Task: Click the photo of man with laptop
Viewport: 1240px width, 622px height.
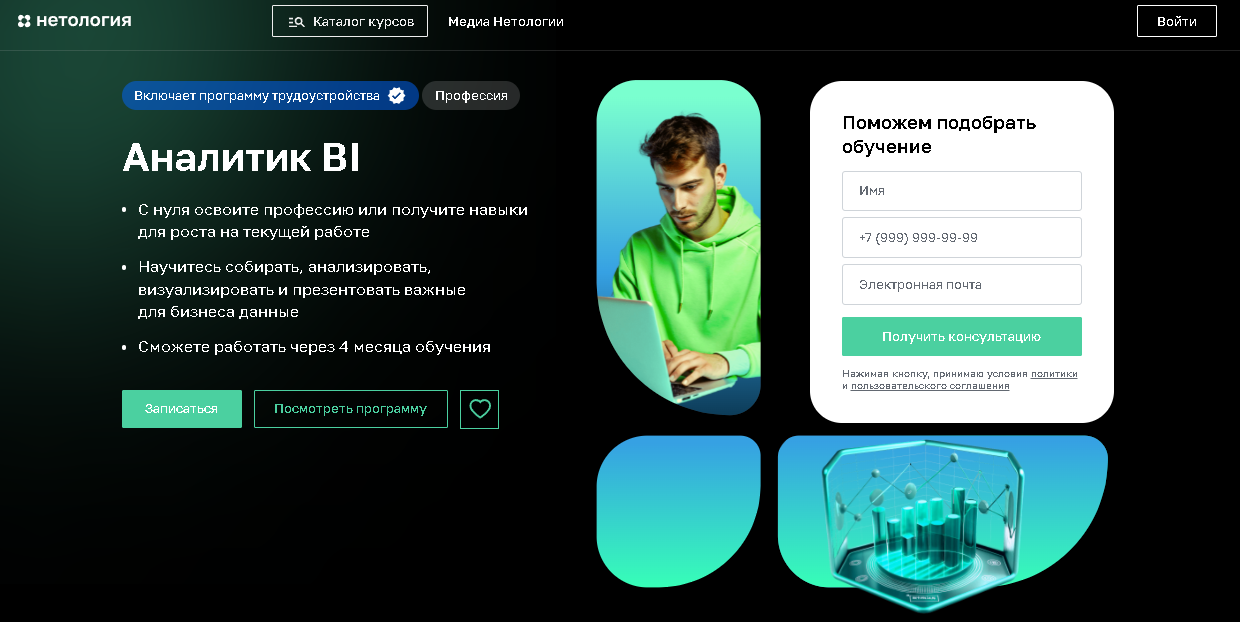Action: (679, 248)
